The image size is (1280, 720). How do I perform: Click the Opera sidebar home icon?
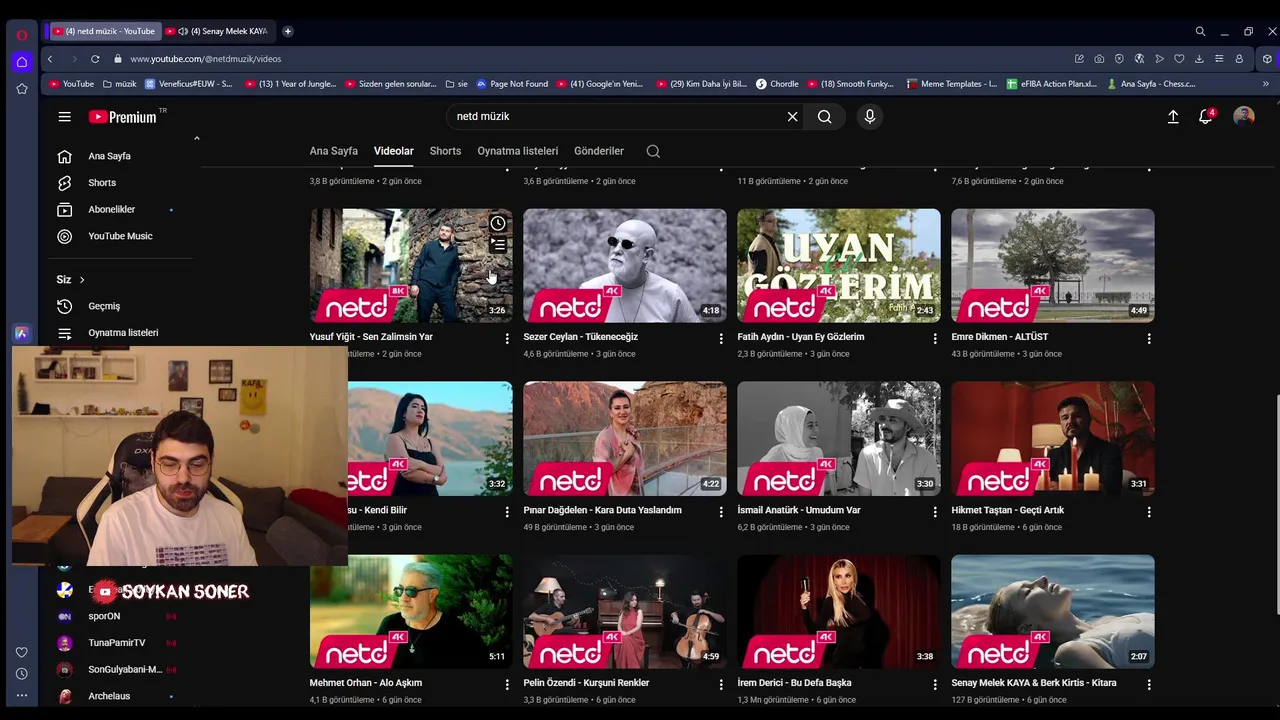pos(22,62)
